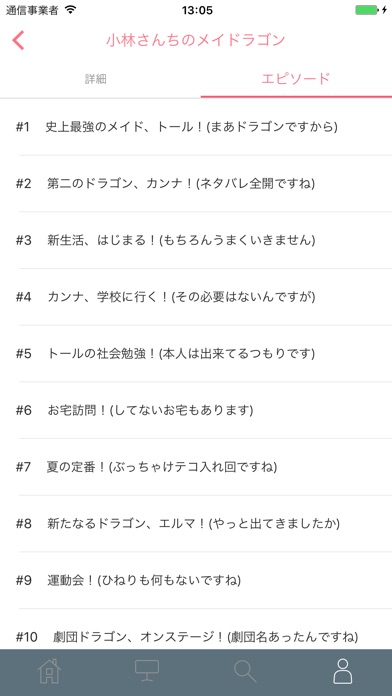Viewport: 392px width, 696px height.
Task: Open episode #5 トールの社会勉強！
Action: coord(196,353)
